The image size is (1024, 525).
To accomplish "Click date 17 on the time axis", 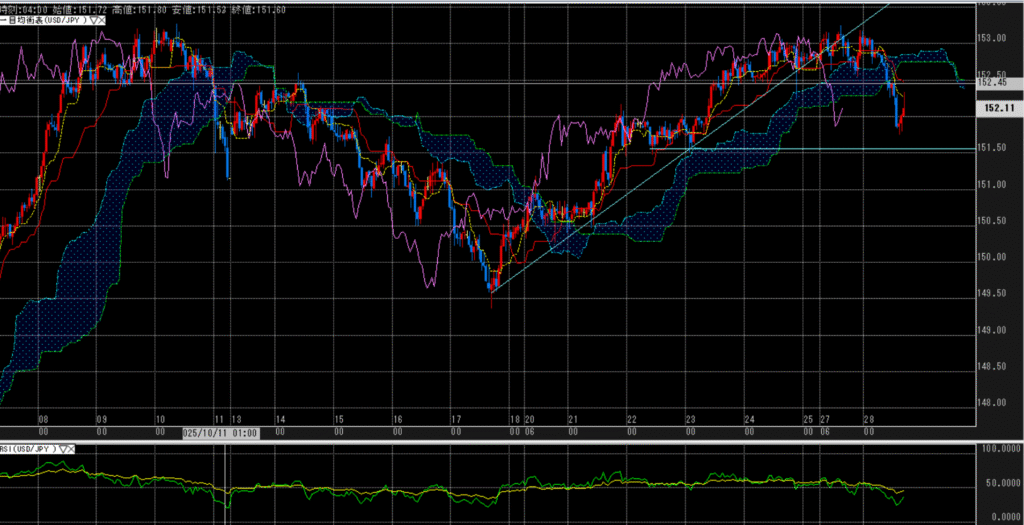I will pyautogui.click(x=455, y=421).
